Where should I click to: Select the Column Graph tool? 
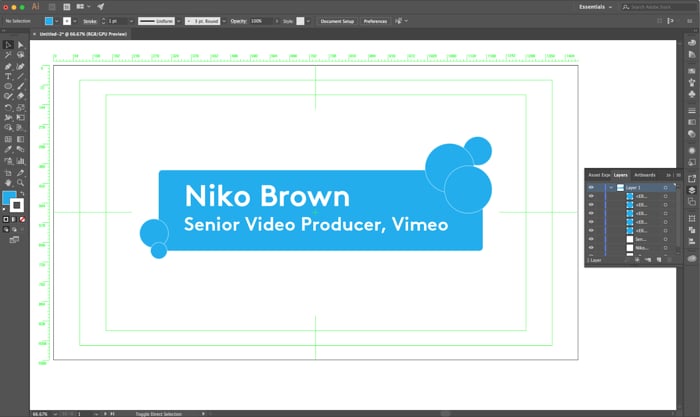(21, 161)
